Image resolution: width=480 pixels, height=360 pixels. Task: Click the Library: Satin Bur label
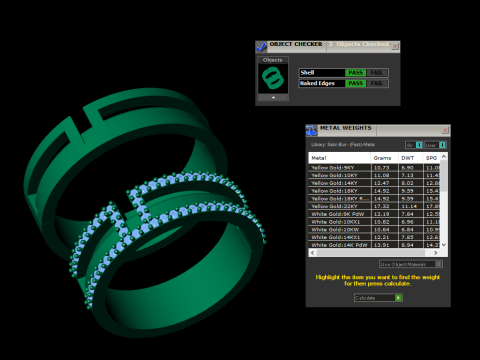coord(343,145)
